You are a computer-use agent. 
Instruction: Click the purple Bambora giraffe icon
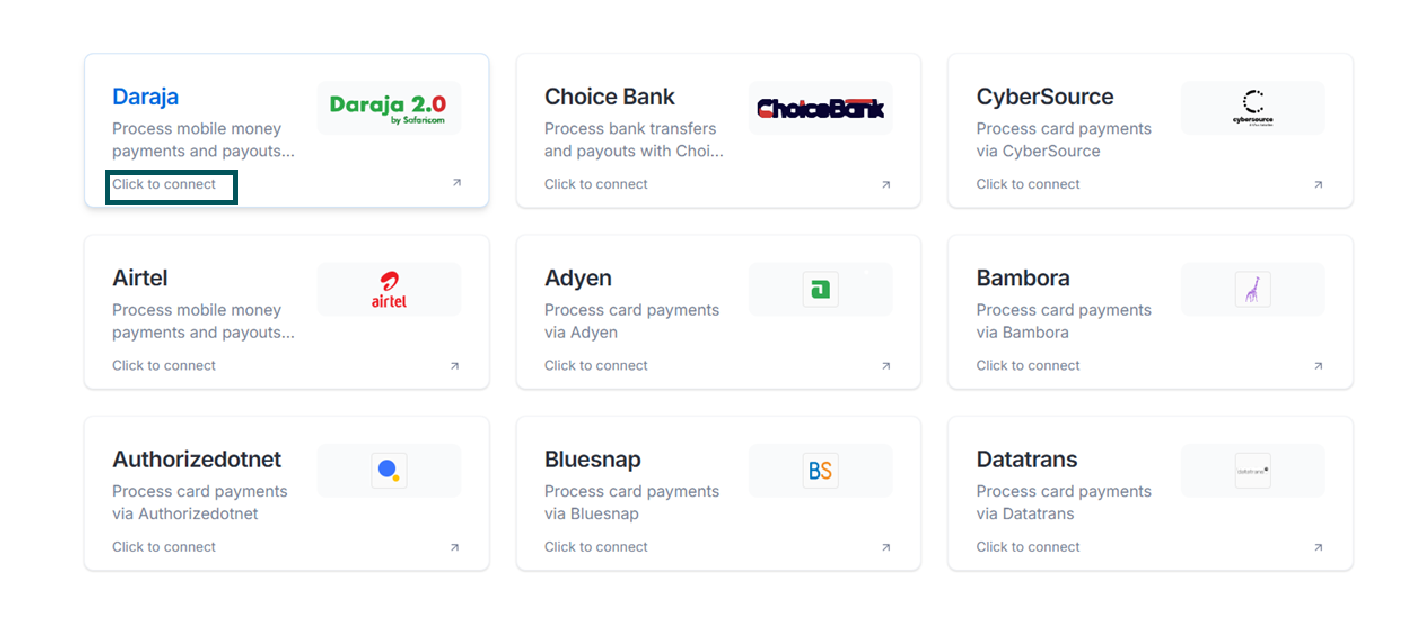(1252, 290)
